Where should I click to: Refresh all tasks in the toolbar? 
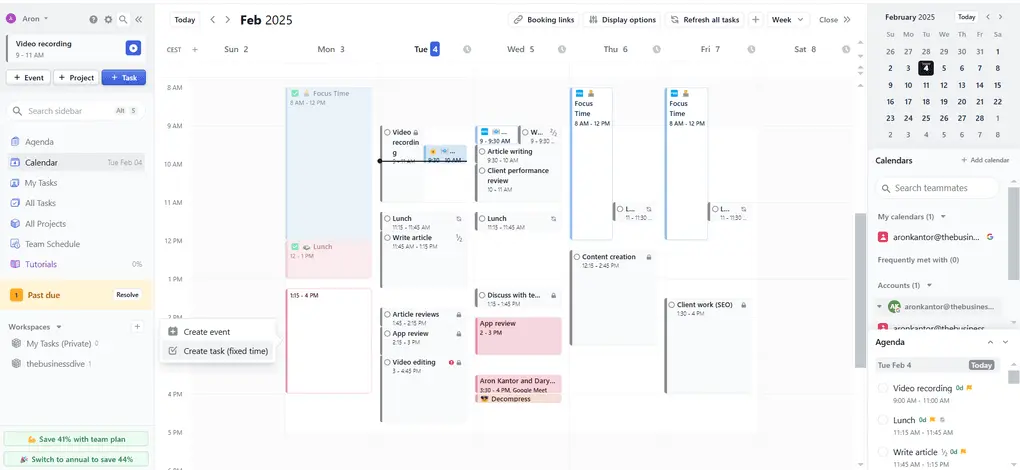[704, 19]
